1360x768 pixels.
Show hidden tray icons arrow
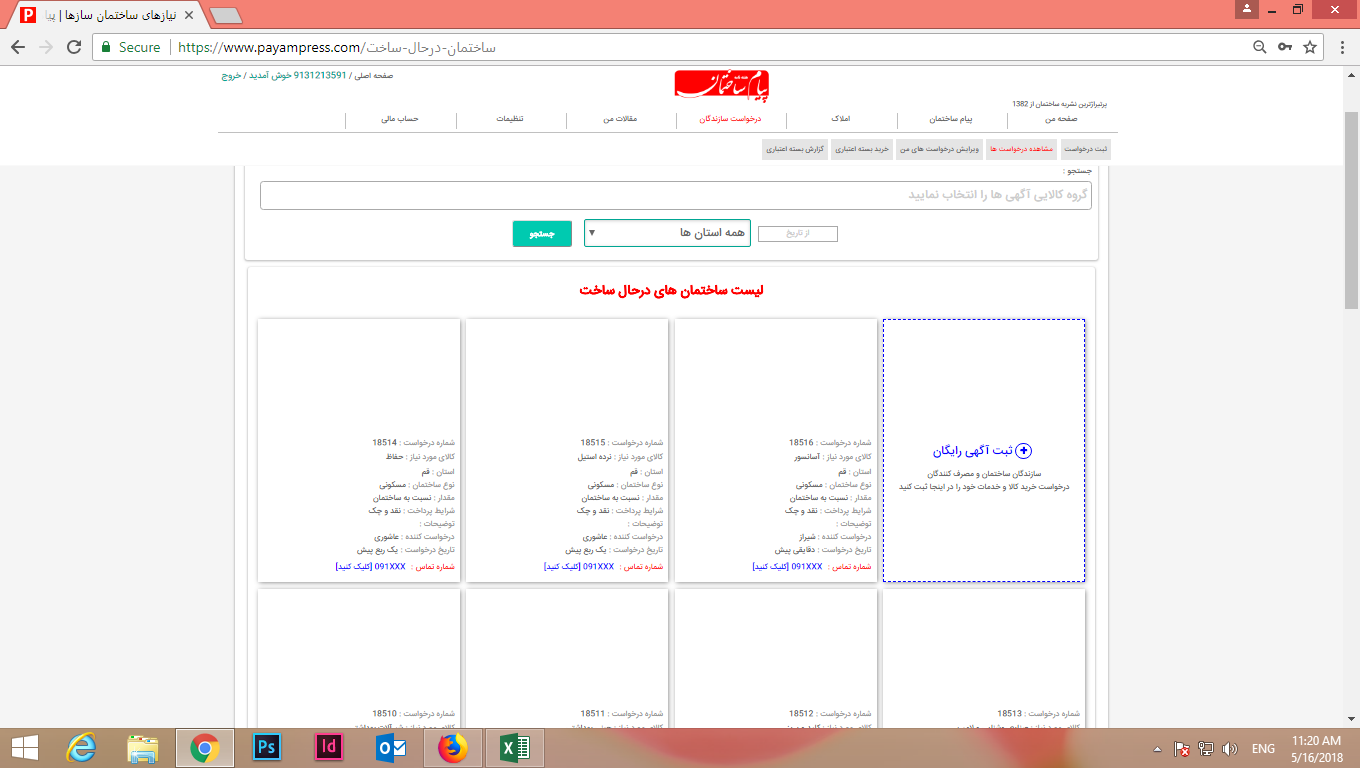[1158, 748]
